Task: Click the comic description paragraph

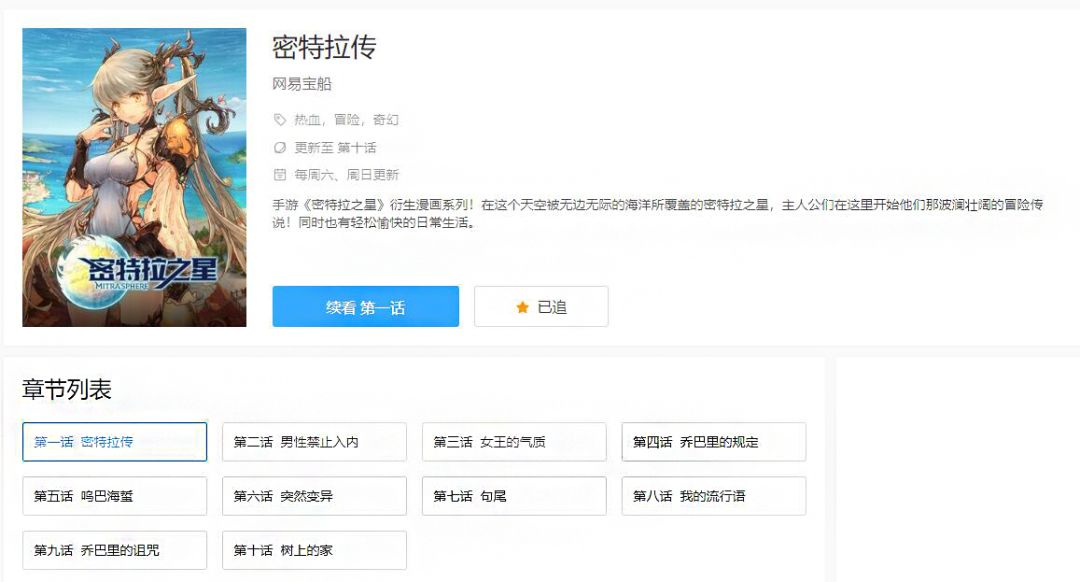Action: pyautogui.click(x=658, y=214)
